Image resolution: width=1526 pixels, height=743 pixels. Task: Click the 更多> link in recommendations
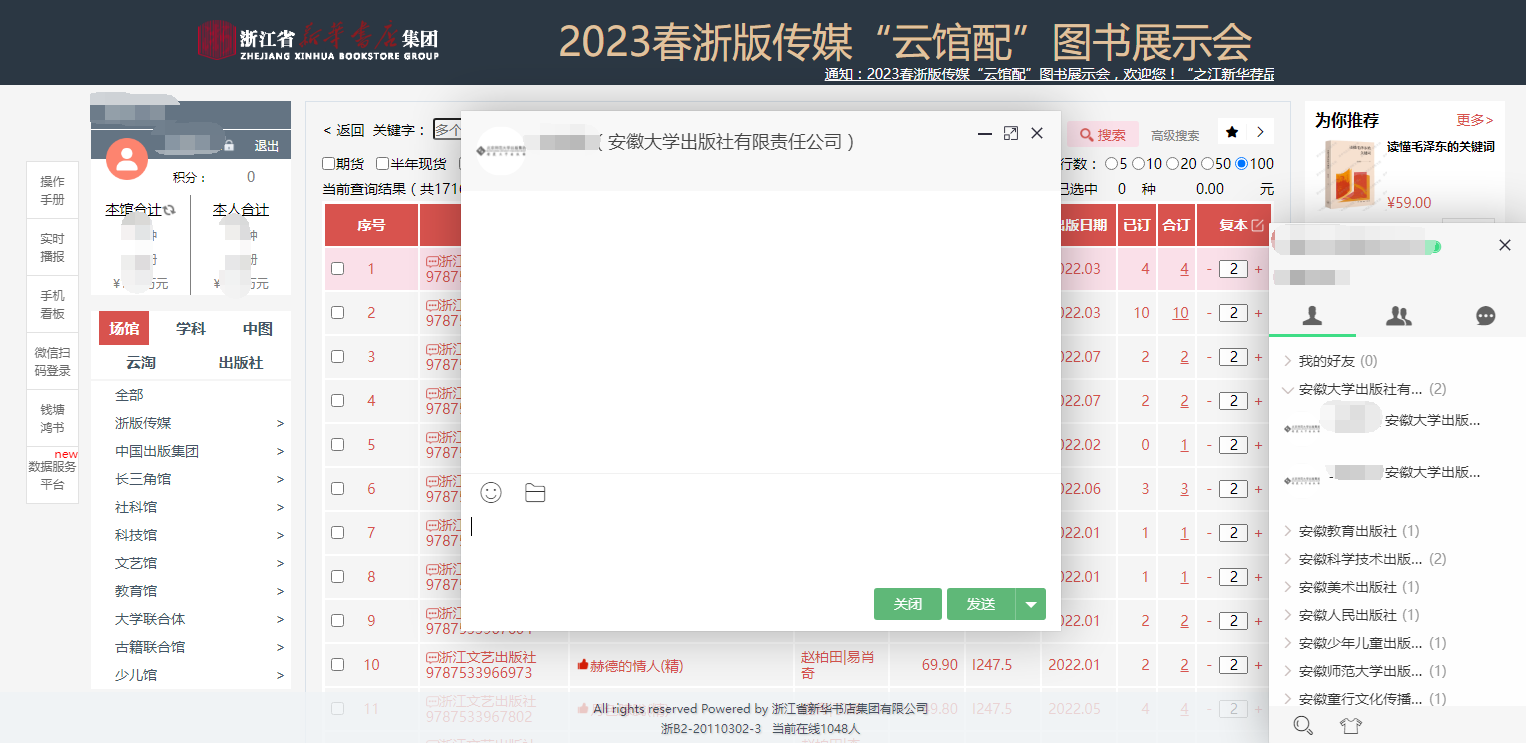point(1475,120)
